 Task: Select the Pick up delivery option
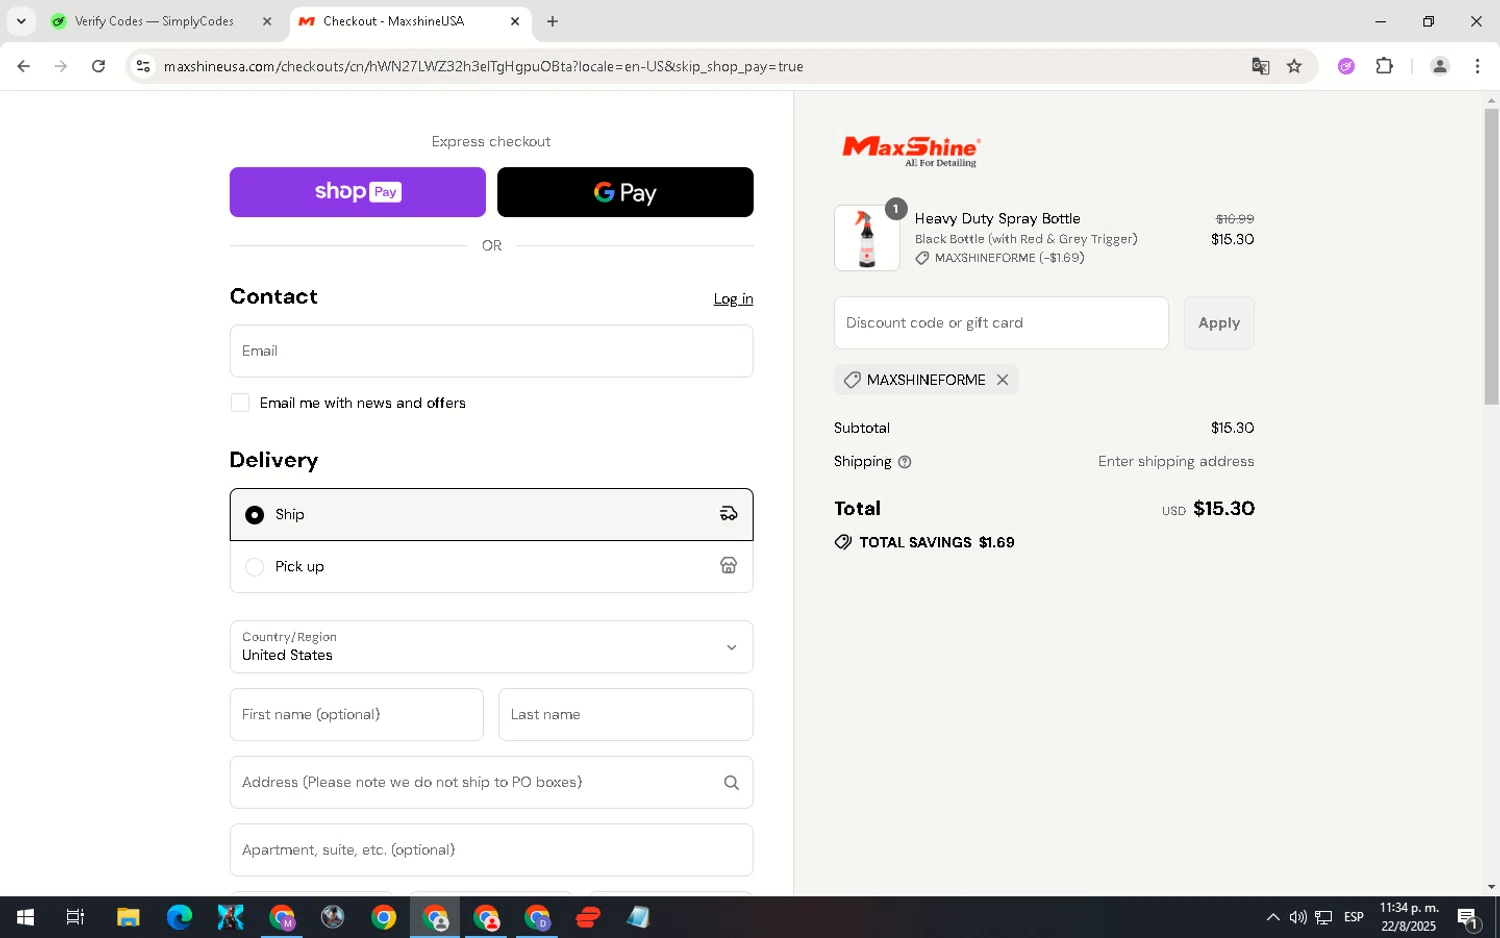pos(491,566)
